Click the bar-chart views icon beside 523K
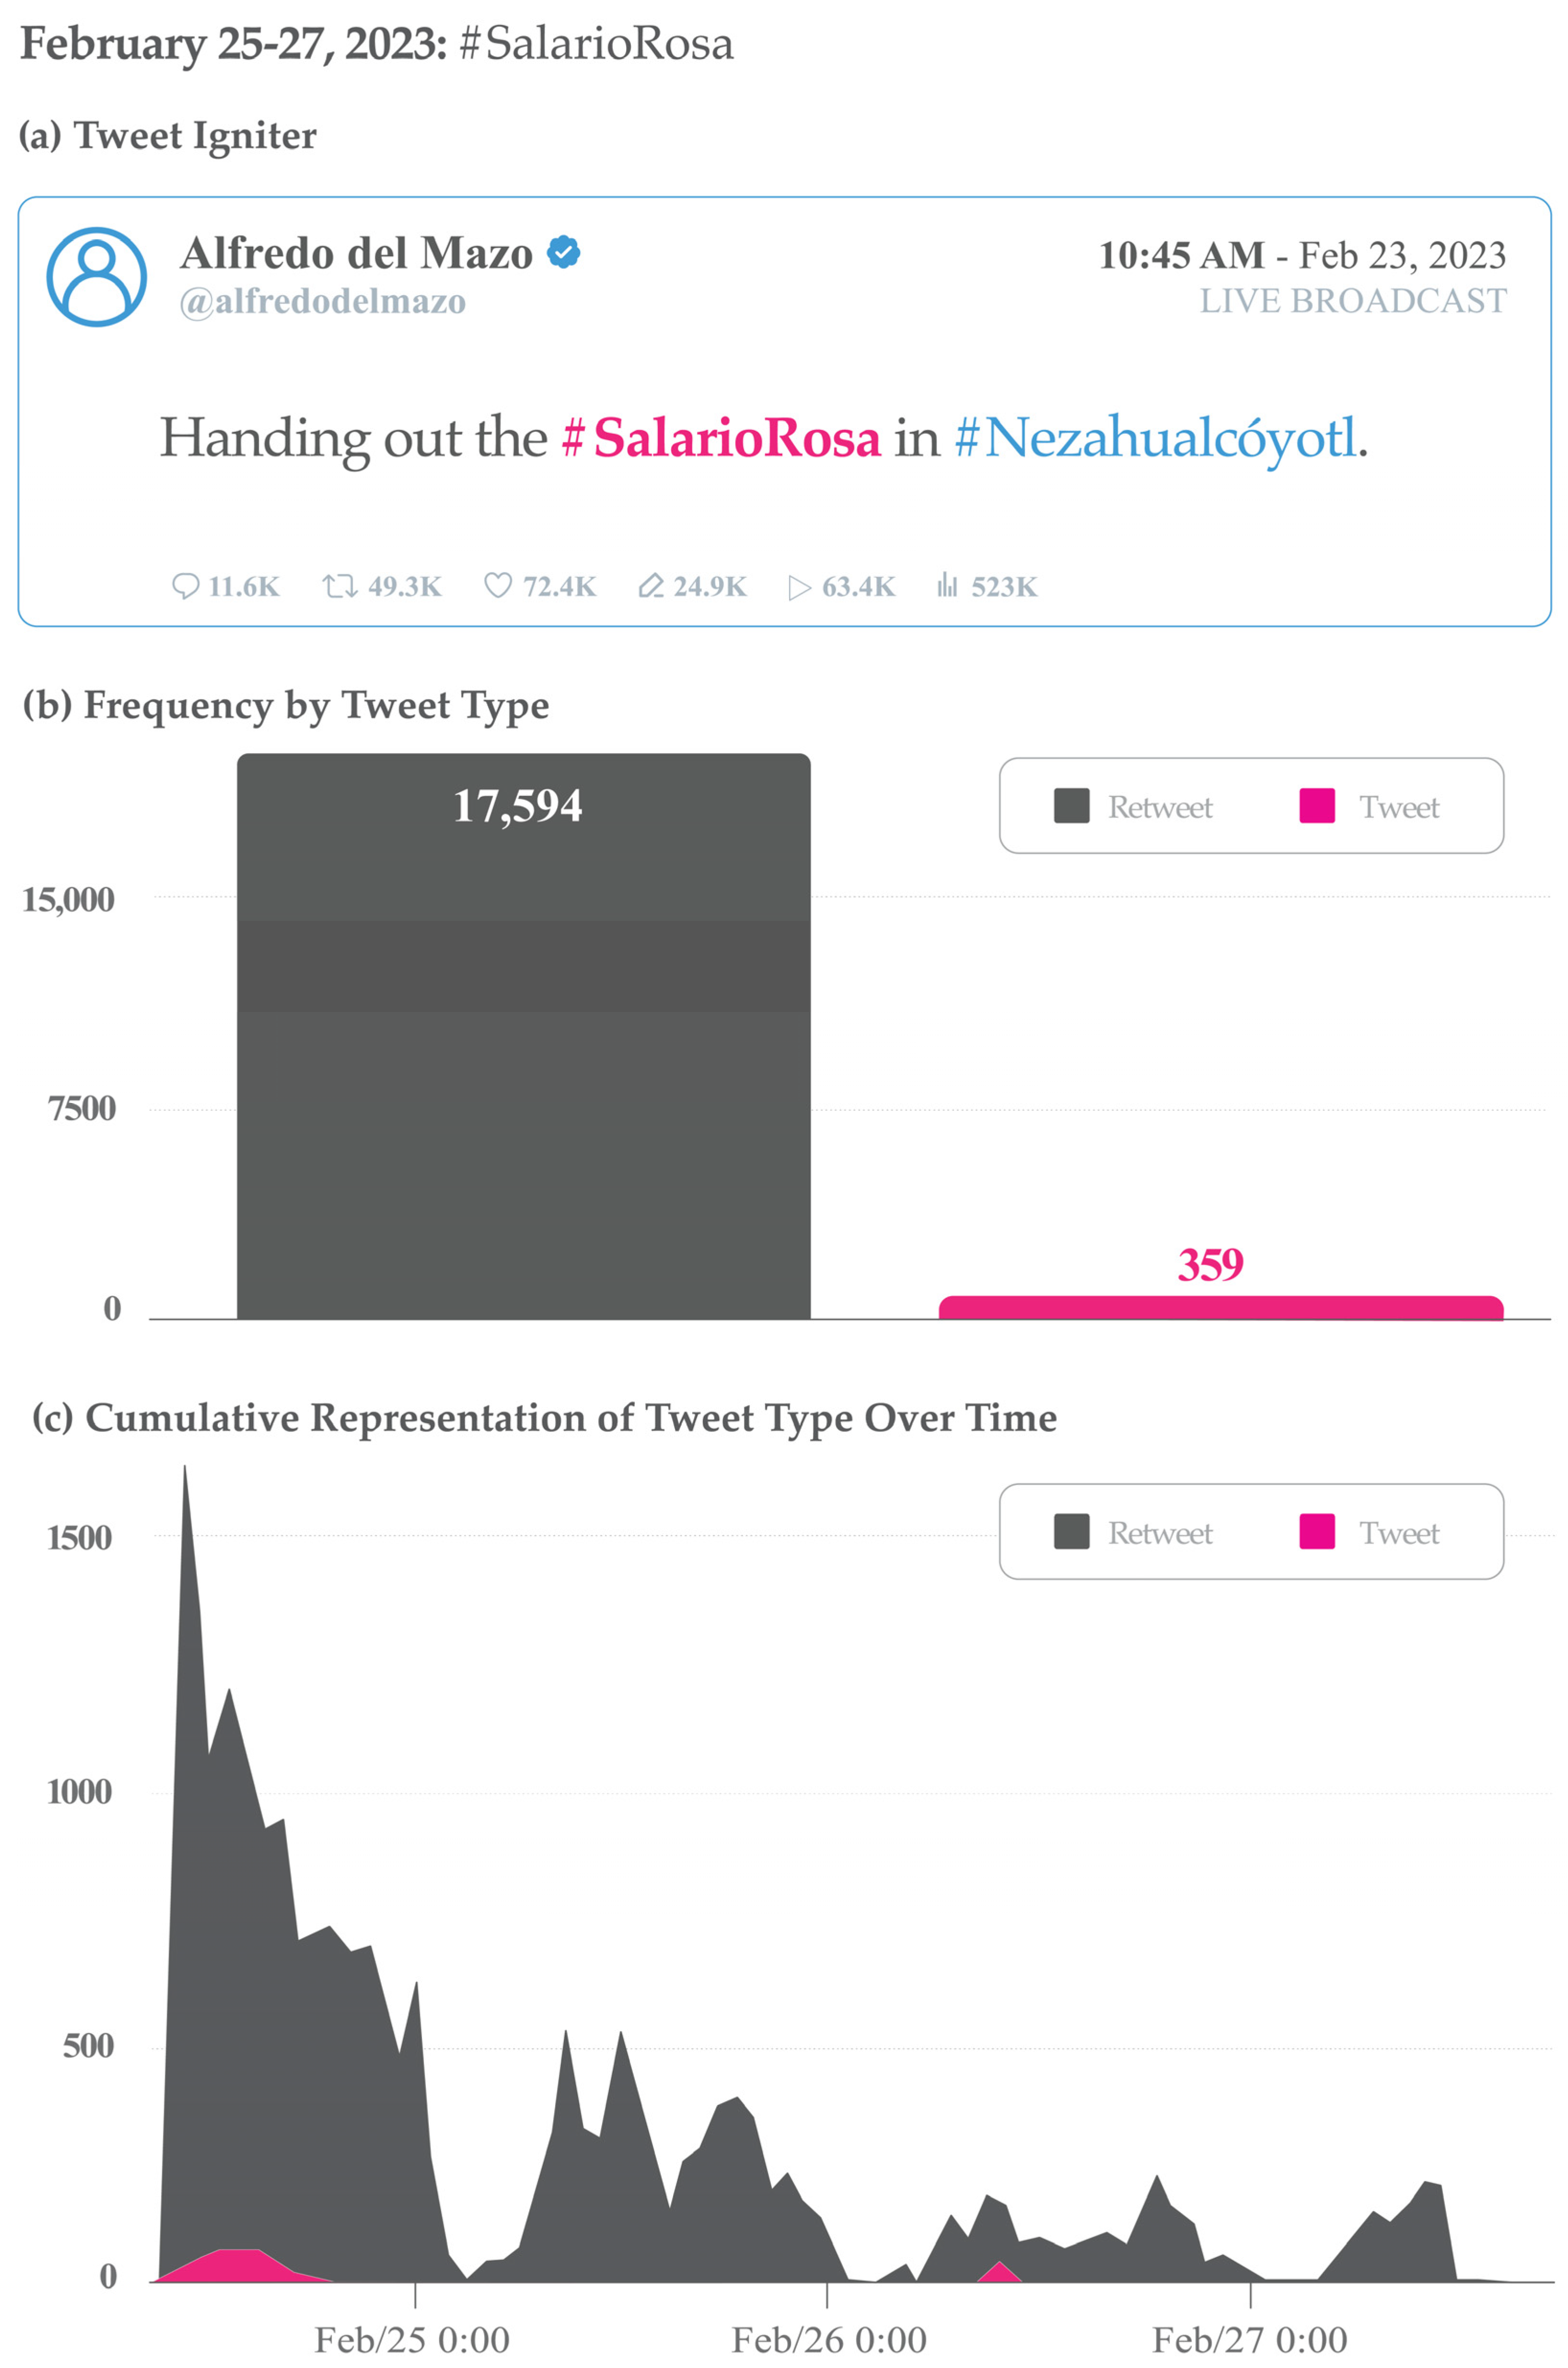The image size is (1568, 2368). (947, 585)
